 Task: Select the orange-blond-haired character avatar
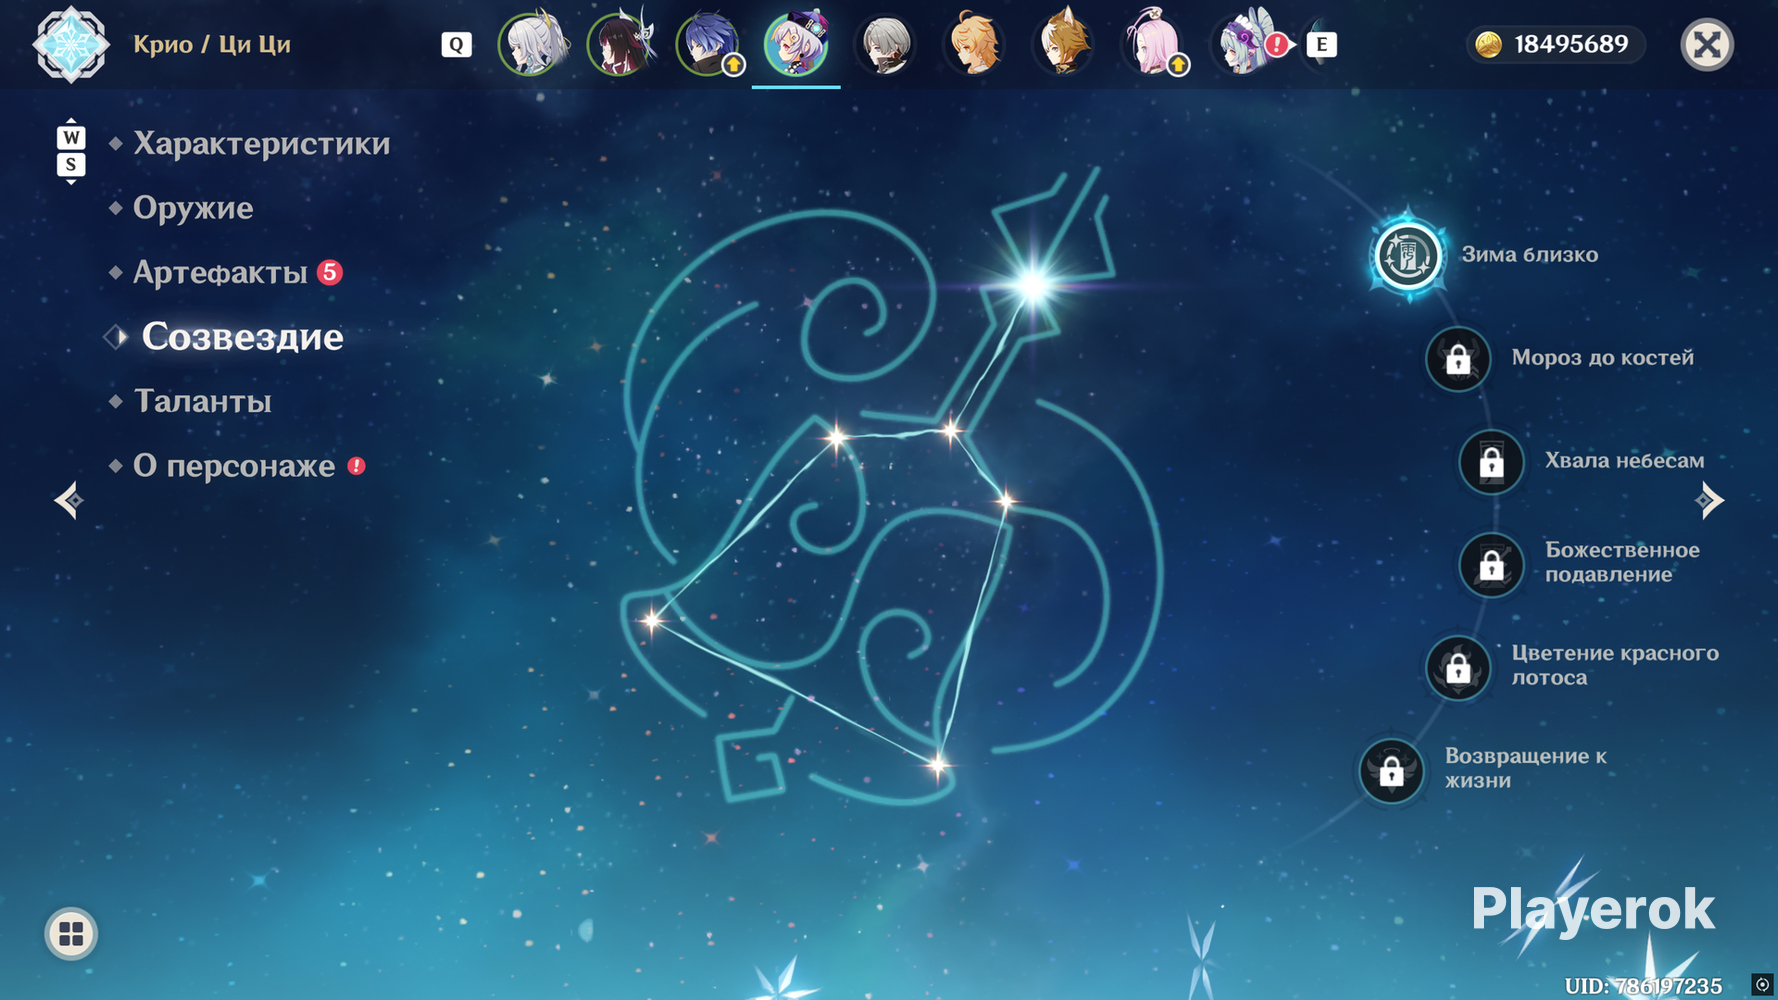pyautogui.click(x=975, y=44)
